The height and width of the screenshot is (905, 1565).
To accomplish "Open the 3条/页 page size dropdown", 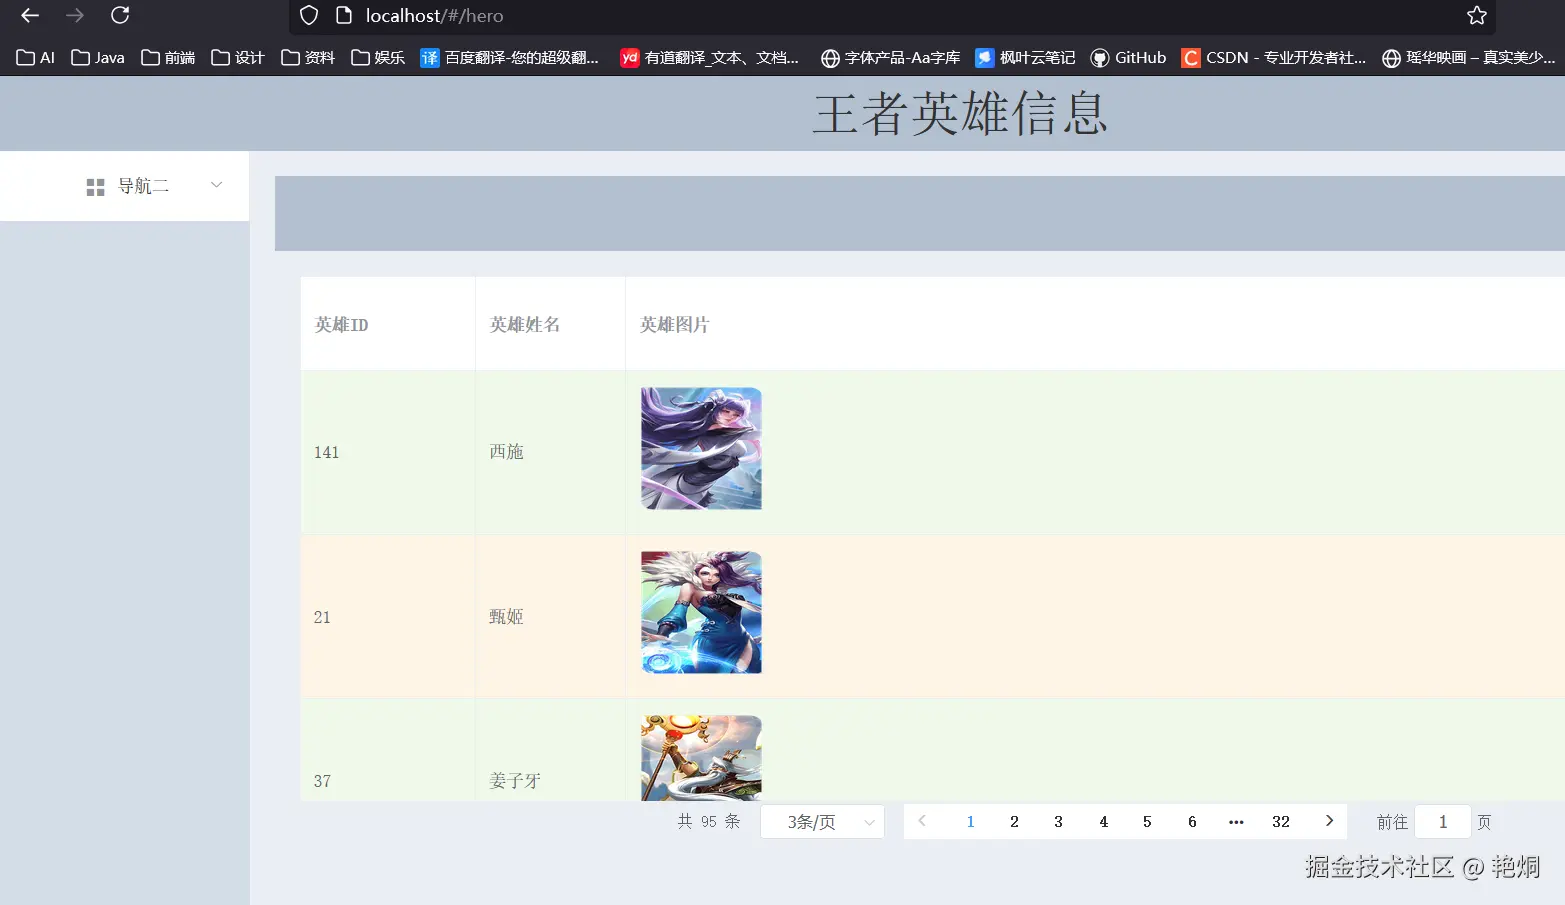I will 822,822.
